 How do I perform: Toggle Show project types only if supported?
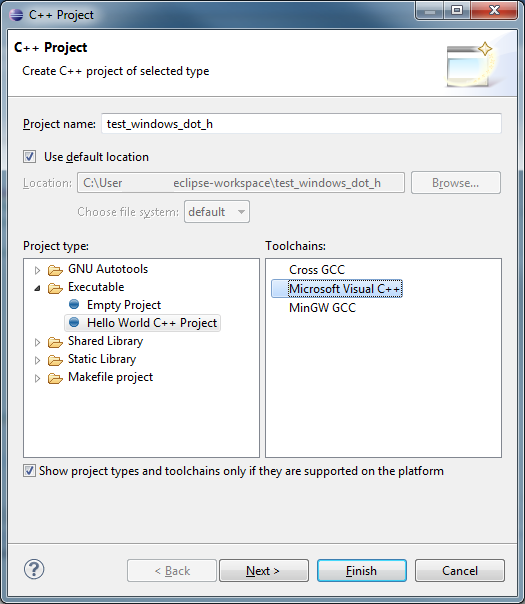pos(29,471)
